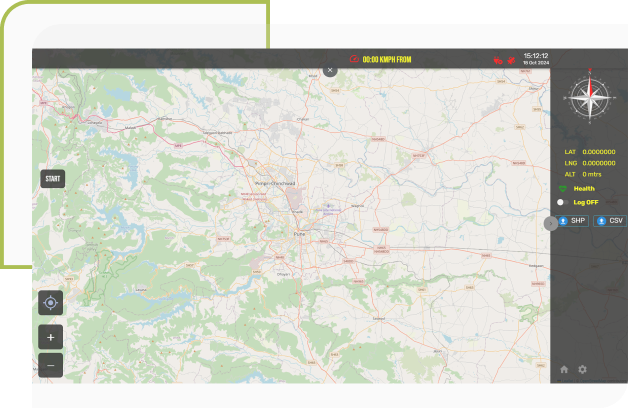Click the START button on the map

tap(53, 179)
